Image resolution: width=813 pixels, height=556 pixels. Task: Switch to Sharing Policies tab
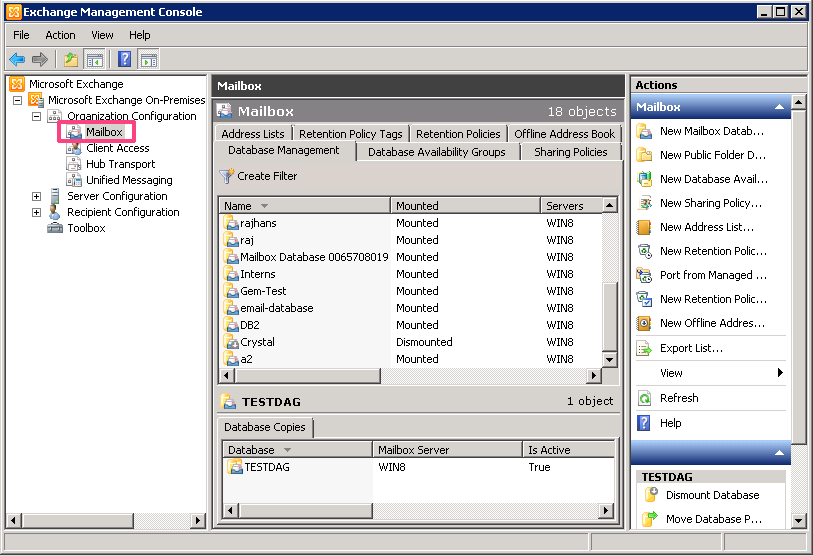pos(570,152)
